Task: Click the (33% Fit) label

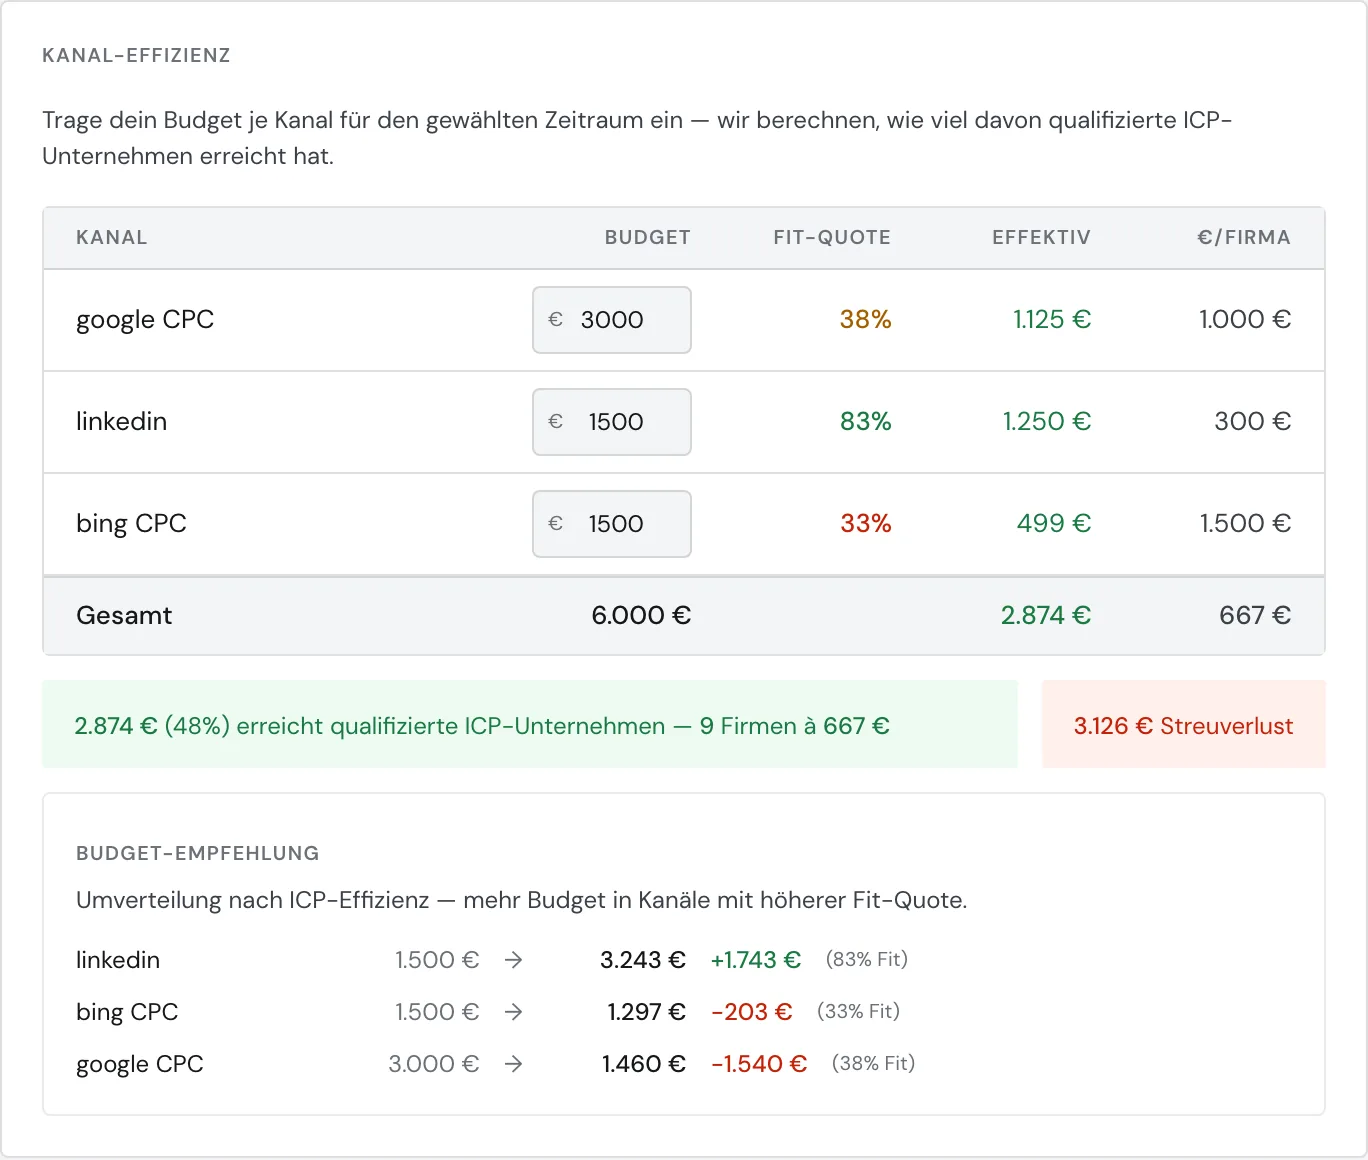Action: [859, 1012]
